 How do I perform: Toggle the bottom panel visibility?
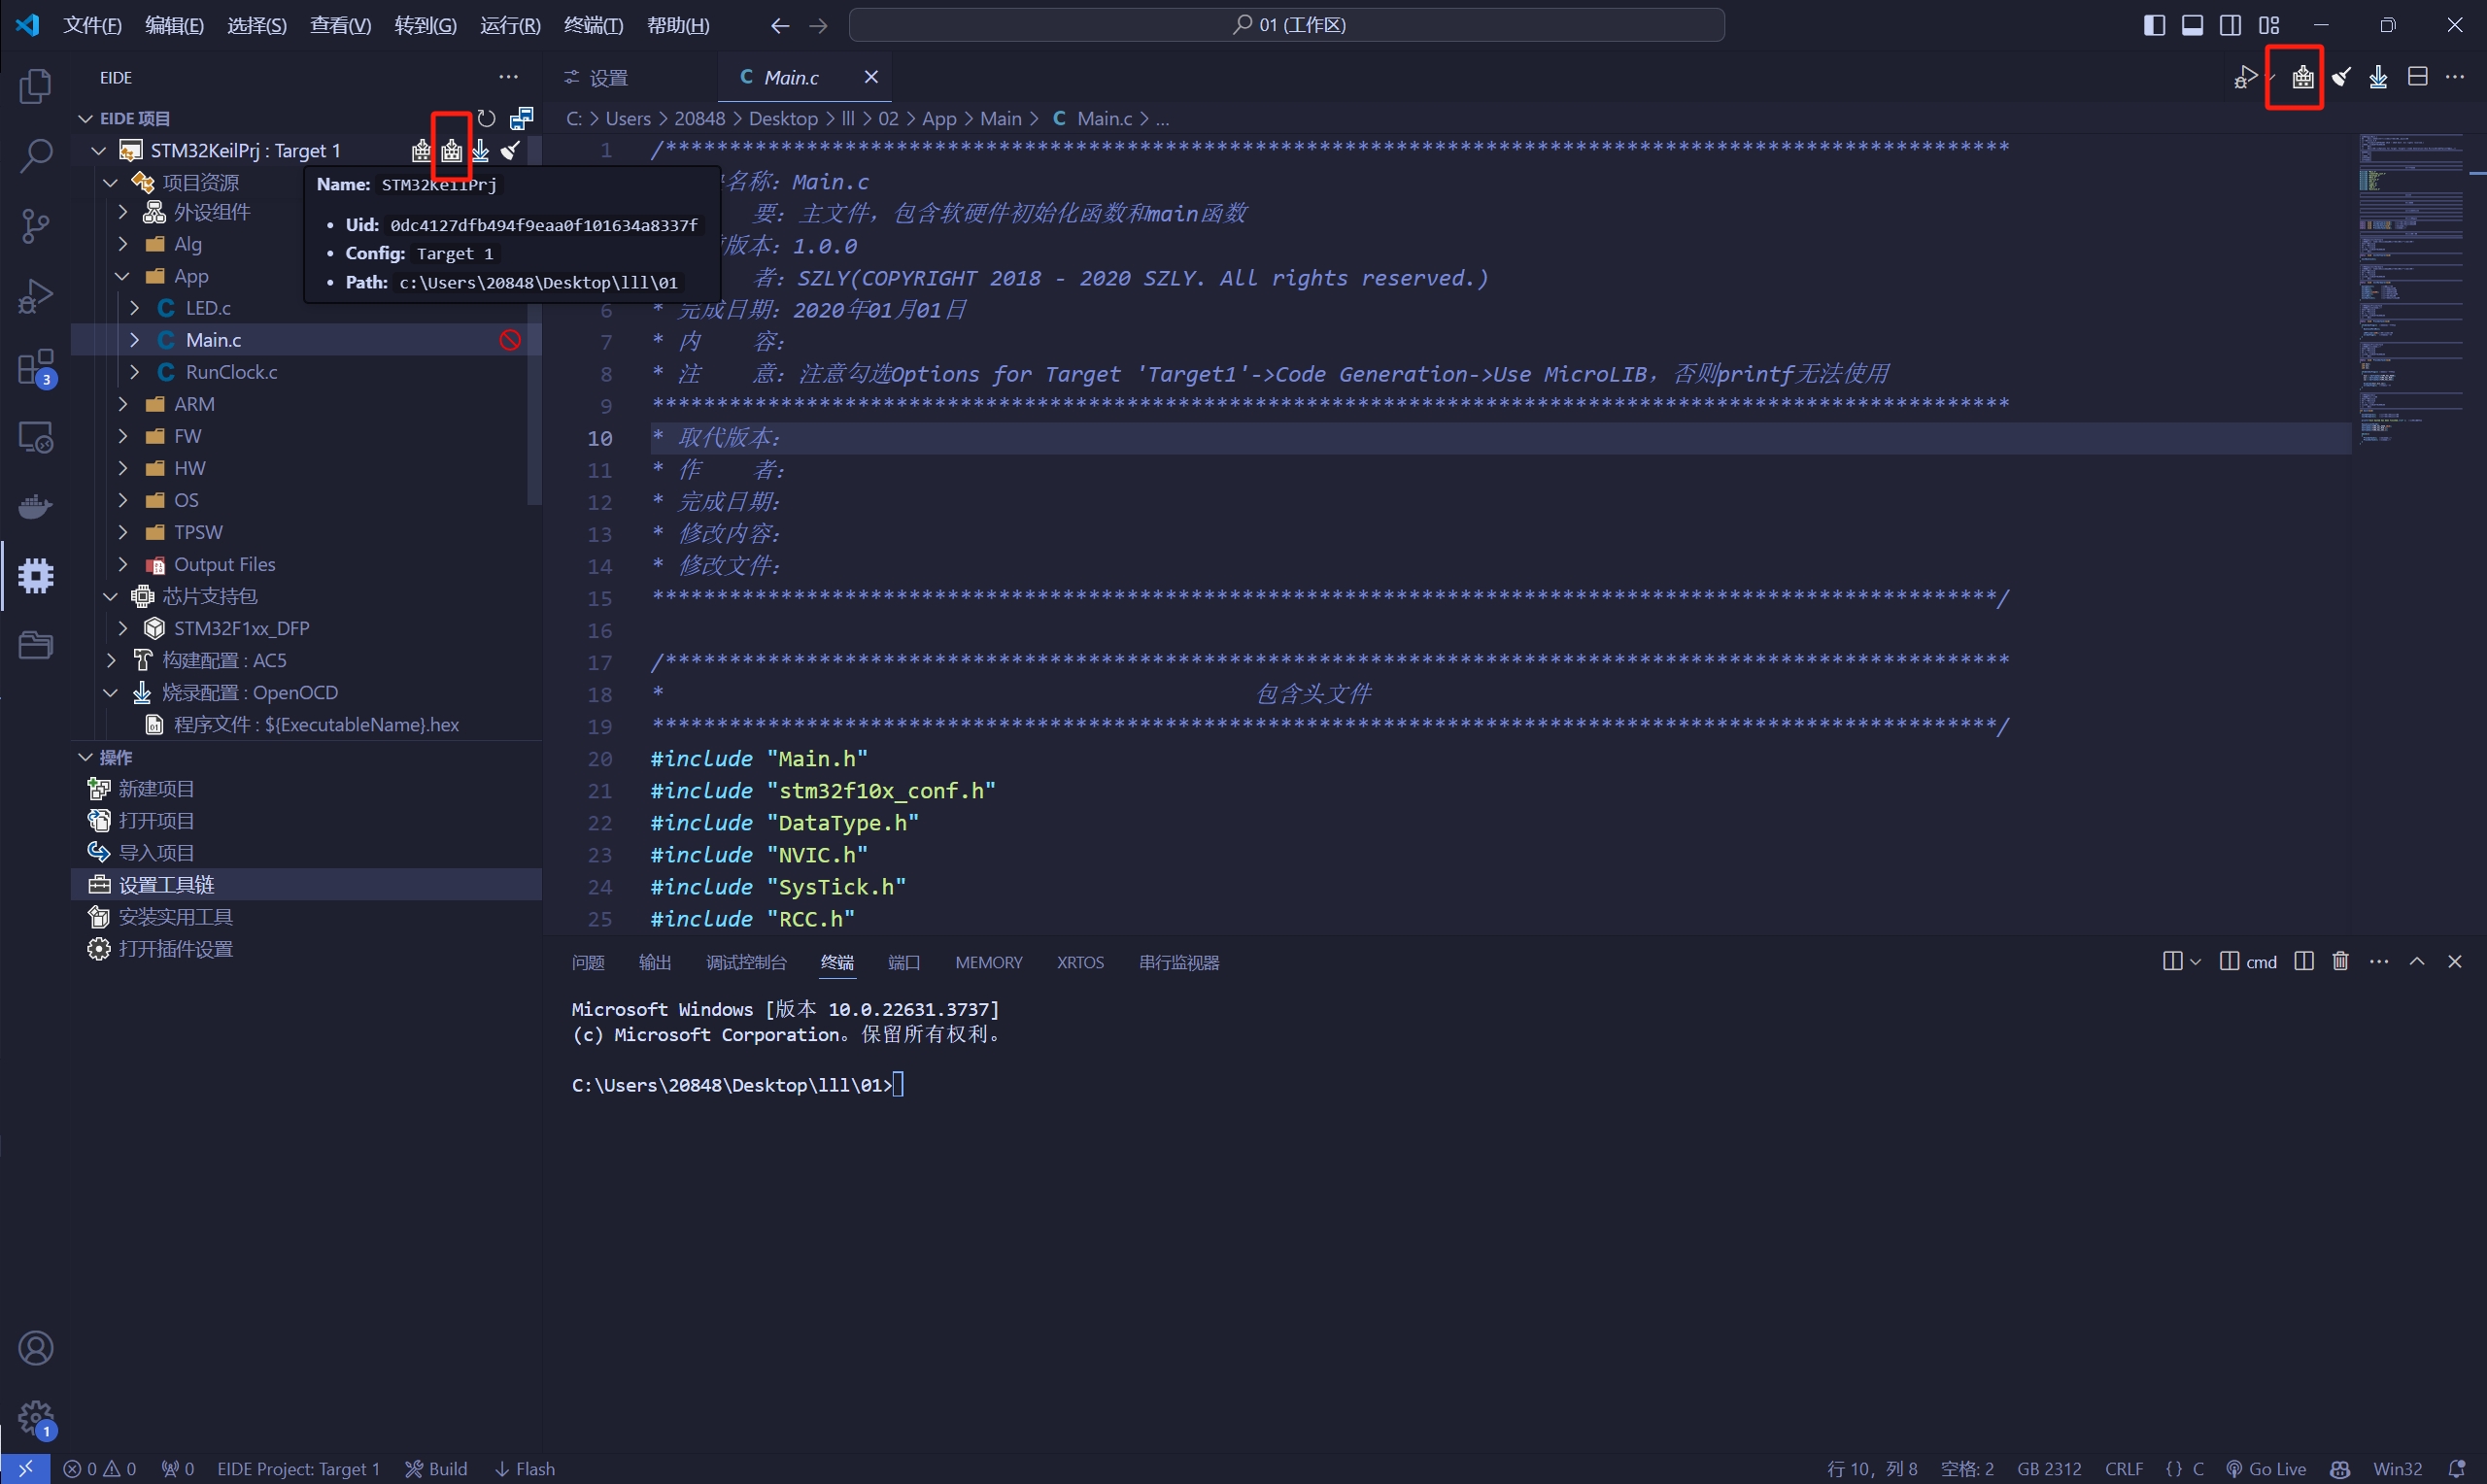(2193, 25)
